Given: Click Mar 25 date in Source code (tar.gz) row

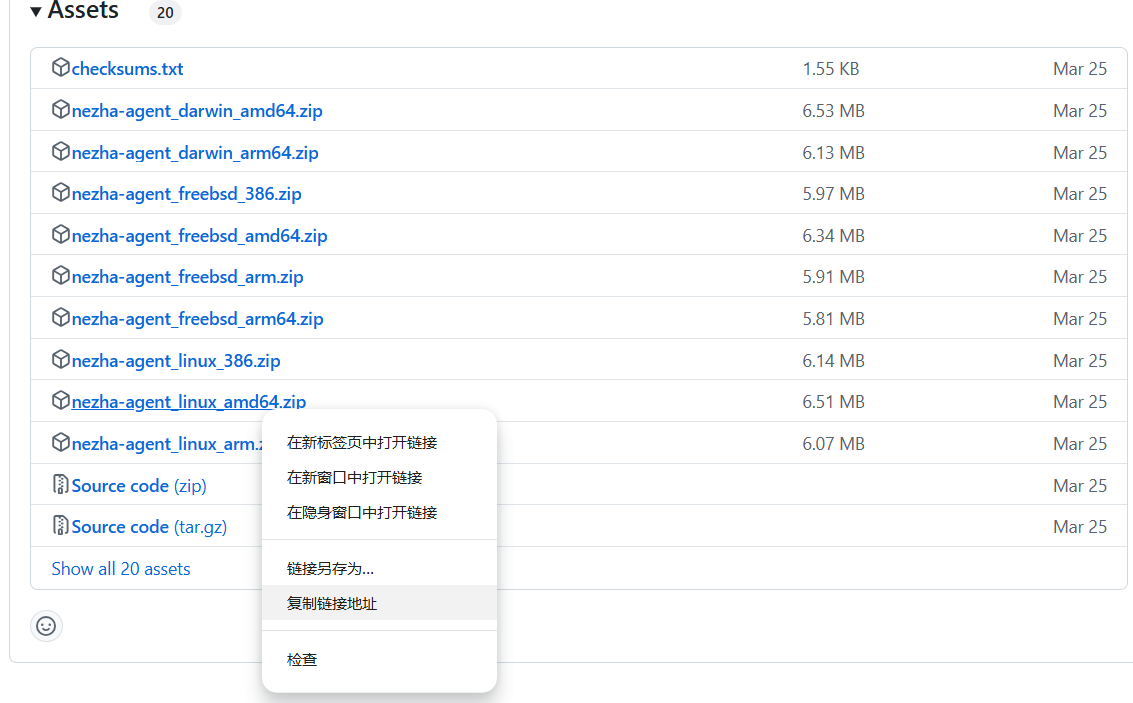Looking at the screenshot, I should point(1080,527).
